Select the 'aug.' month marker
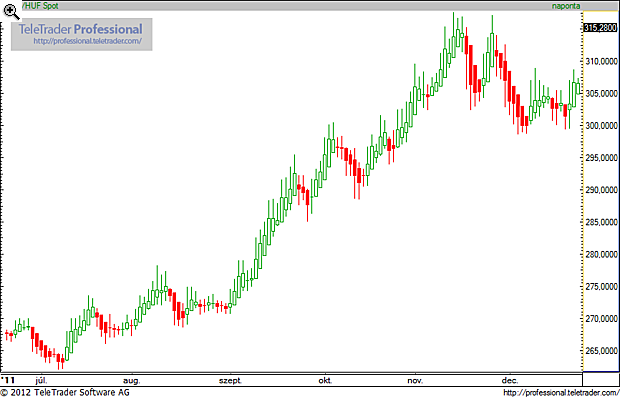The width and height of the screenshot is (620, 399). (x=131, y=380)
